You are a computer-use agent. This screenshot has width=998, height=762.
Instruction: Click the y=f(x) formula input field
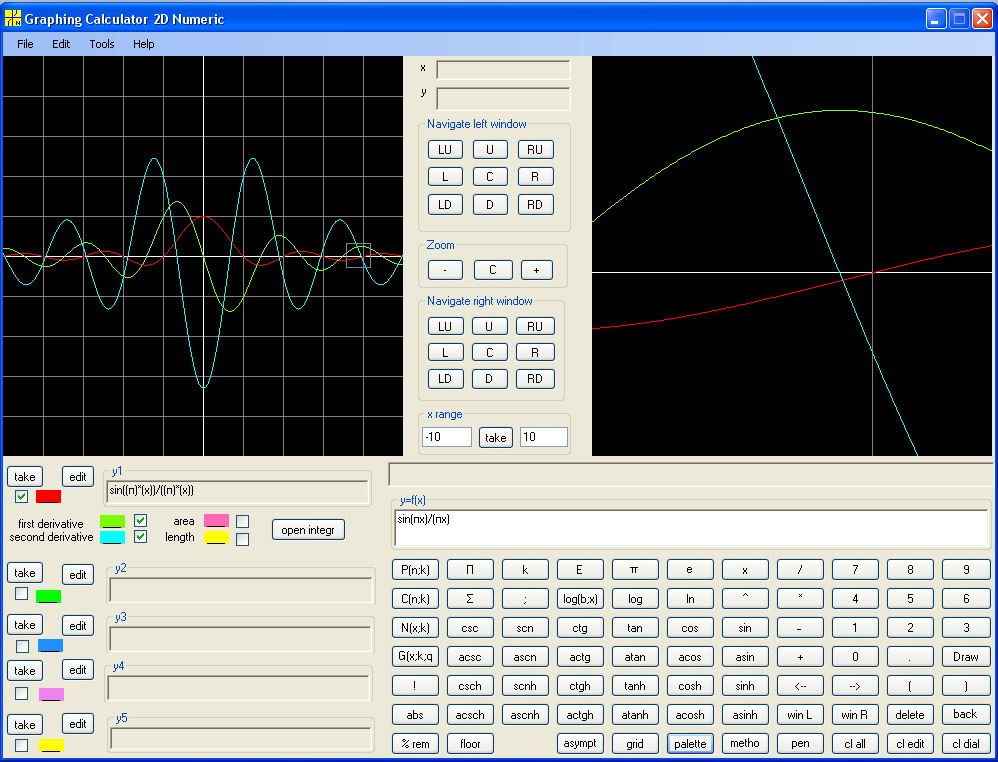[x=691, y=528]
